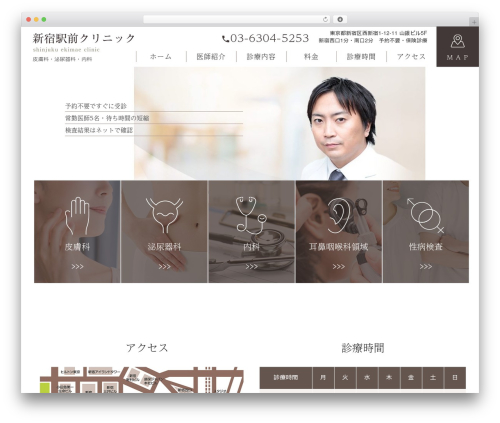Click the round icon right of address bar
The image size is (500, 423).
pyautogui.click(x=340, y=20)
